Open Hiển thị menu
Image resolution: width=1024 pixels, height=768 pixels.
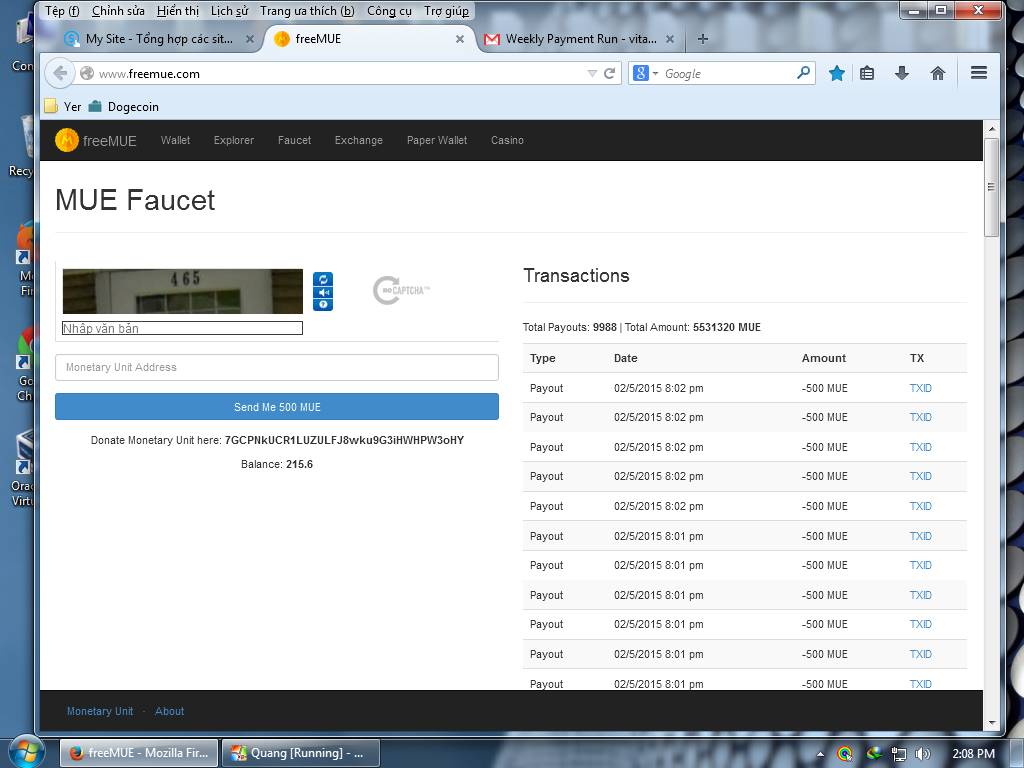tap(178, 10)
